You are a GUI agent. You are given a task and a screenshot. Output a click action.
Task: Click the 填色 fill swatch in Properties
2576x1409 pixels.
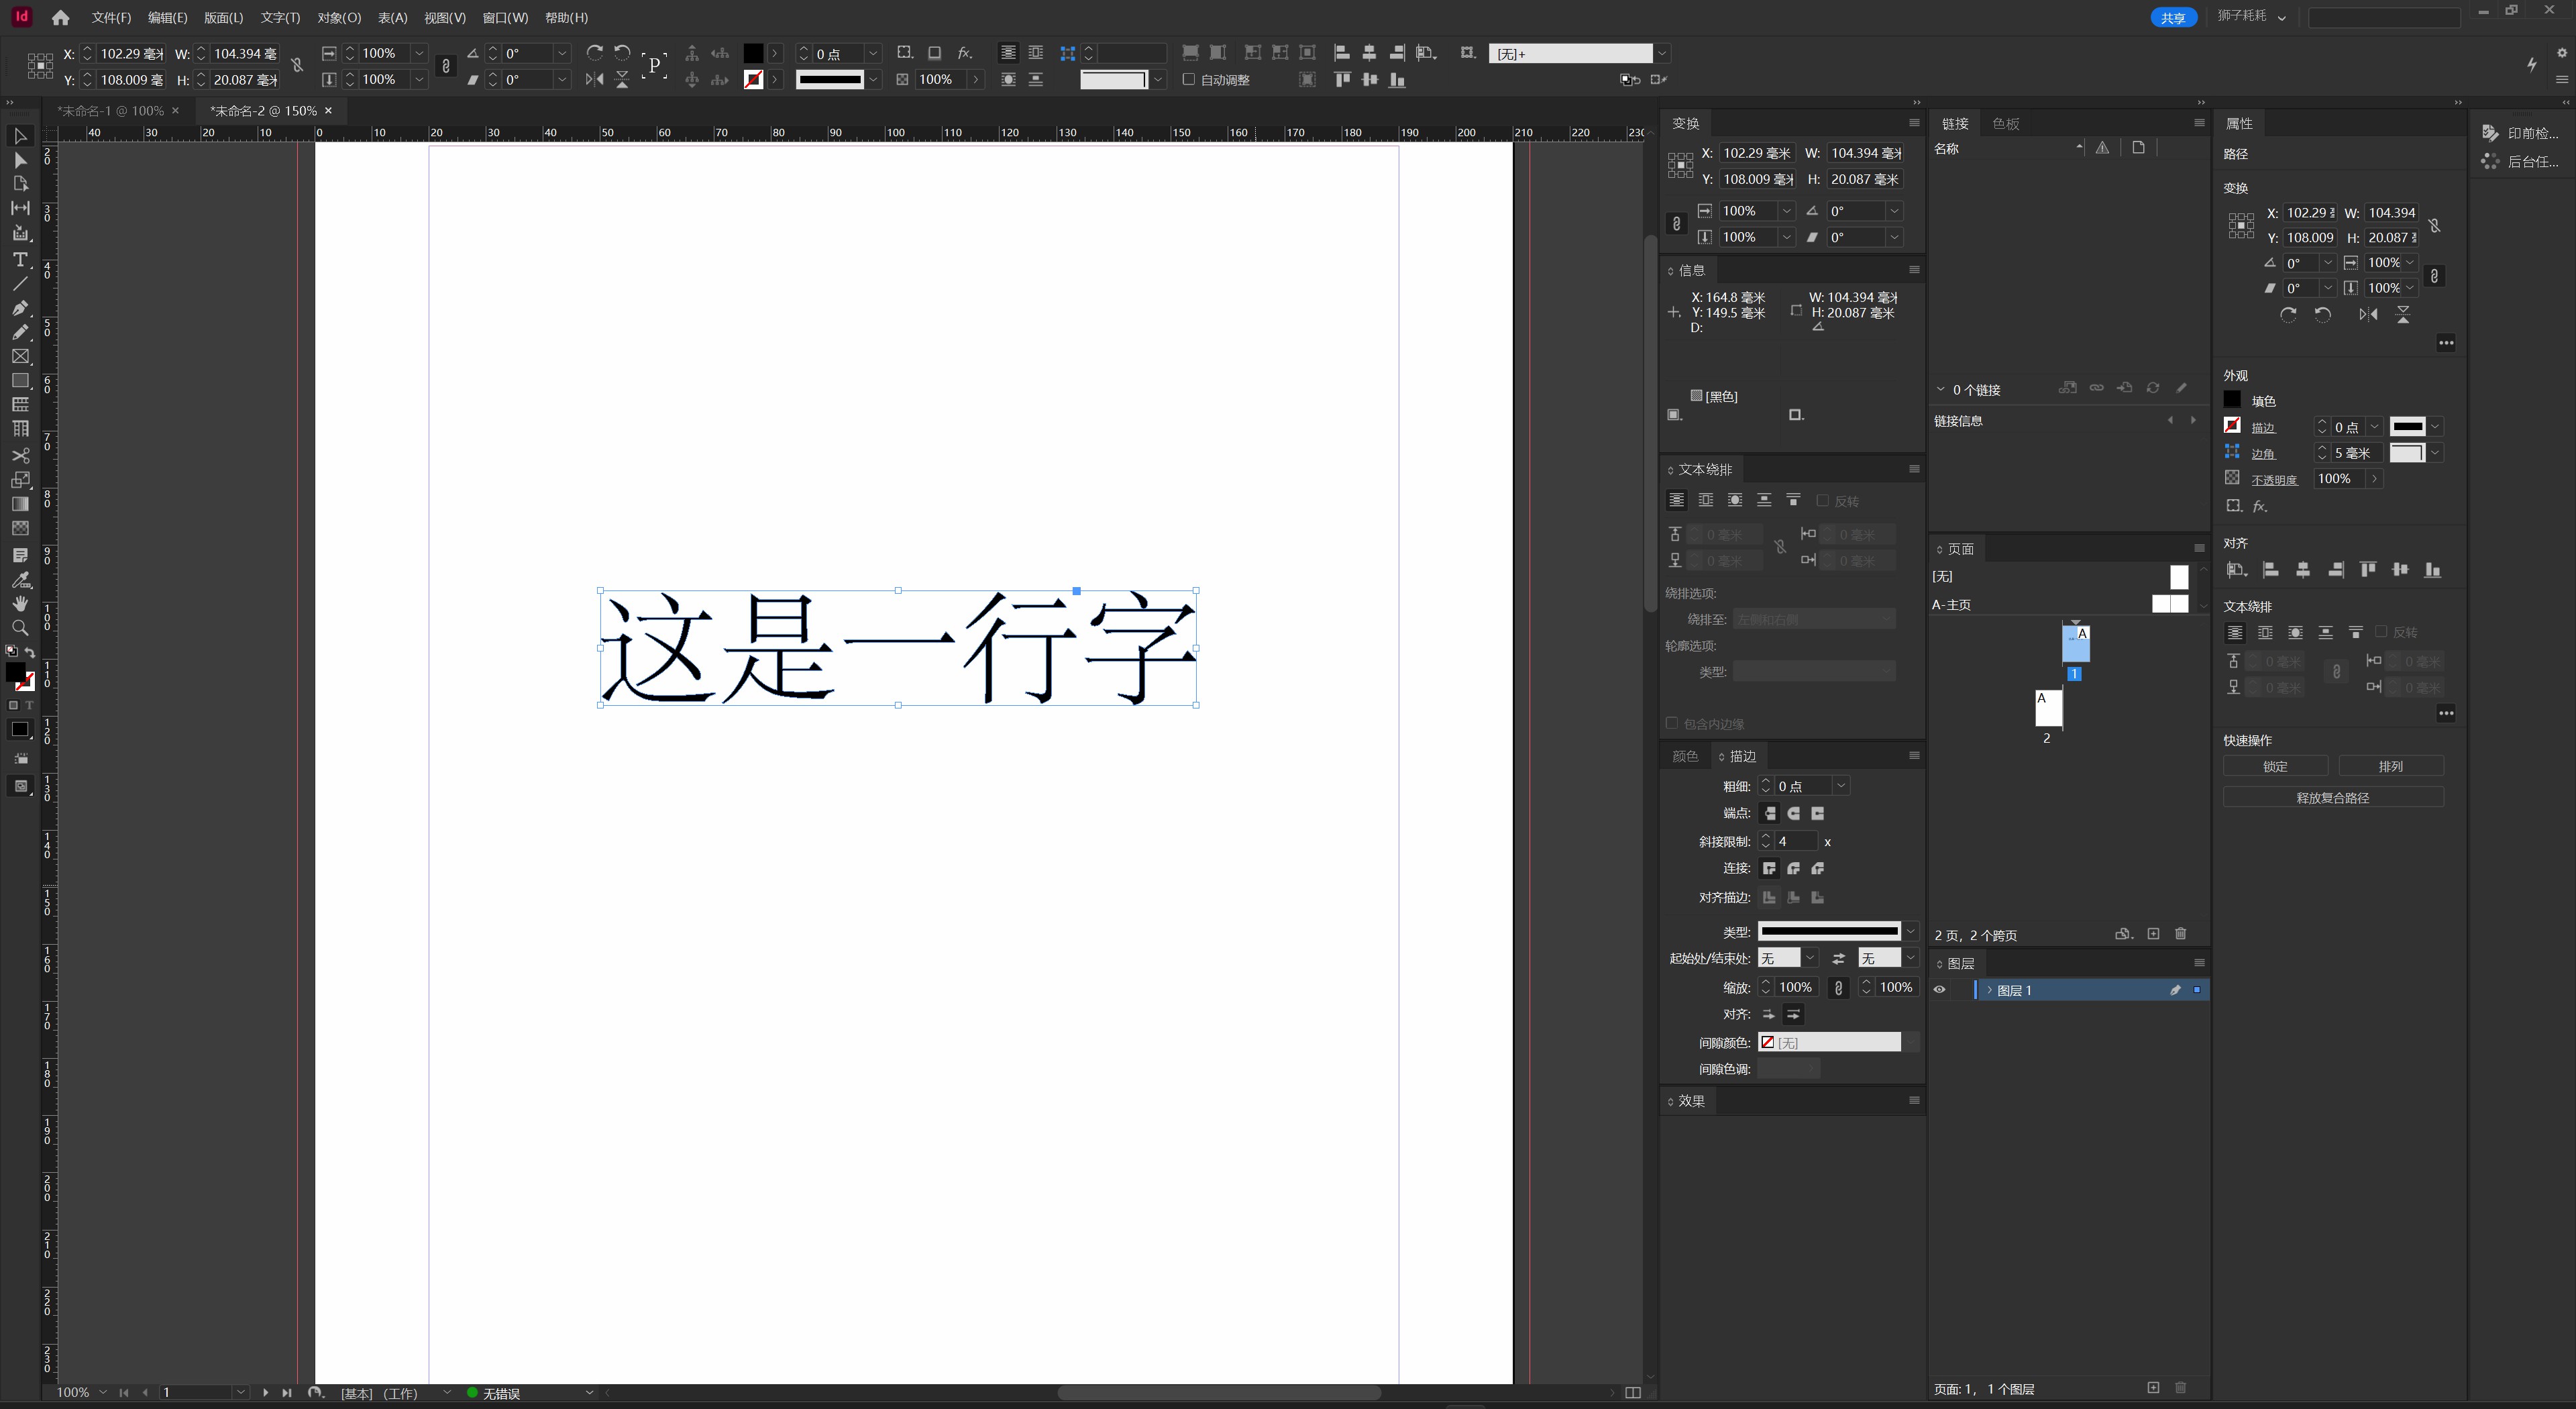tap(2232, 400)
